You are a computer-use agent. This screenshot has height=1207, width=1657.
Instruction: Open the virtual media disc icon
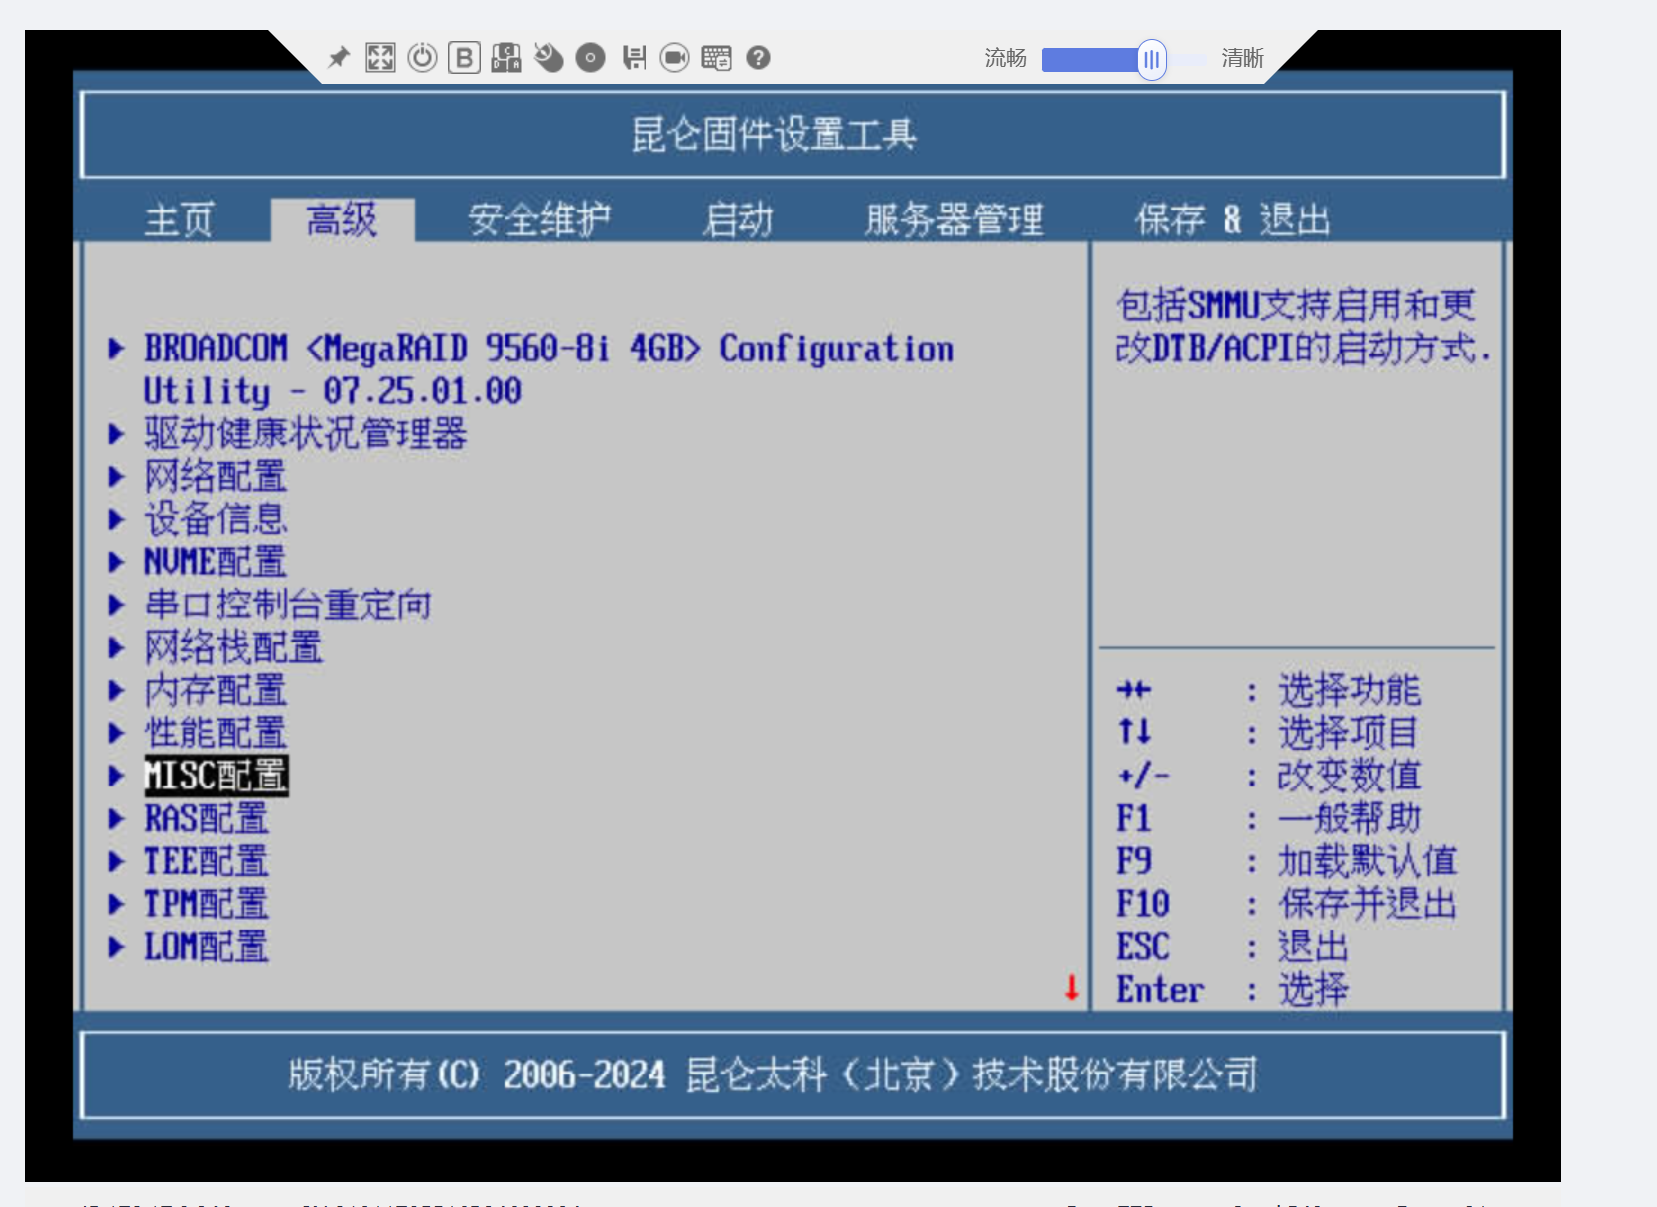tap(590, 58)
